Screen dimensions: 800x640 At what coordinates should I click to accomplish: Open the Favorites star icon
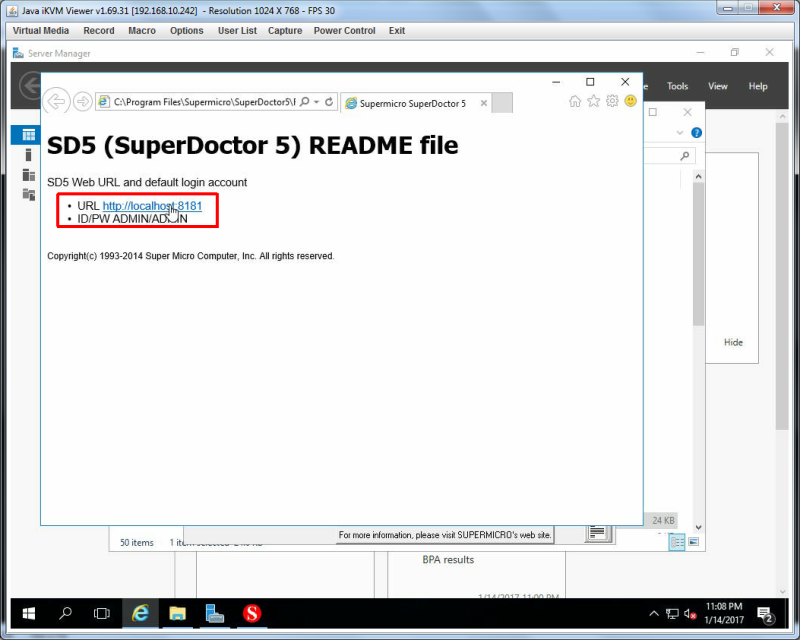pyautogui.click(x=593, y=101)
